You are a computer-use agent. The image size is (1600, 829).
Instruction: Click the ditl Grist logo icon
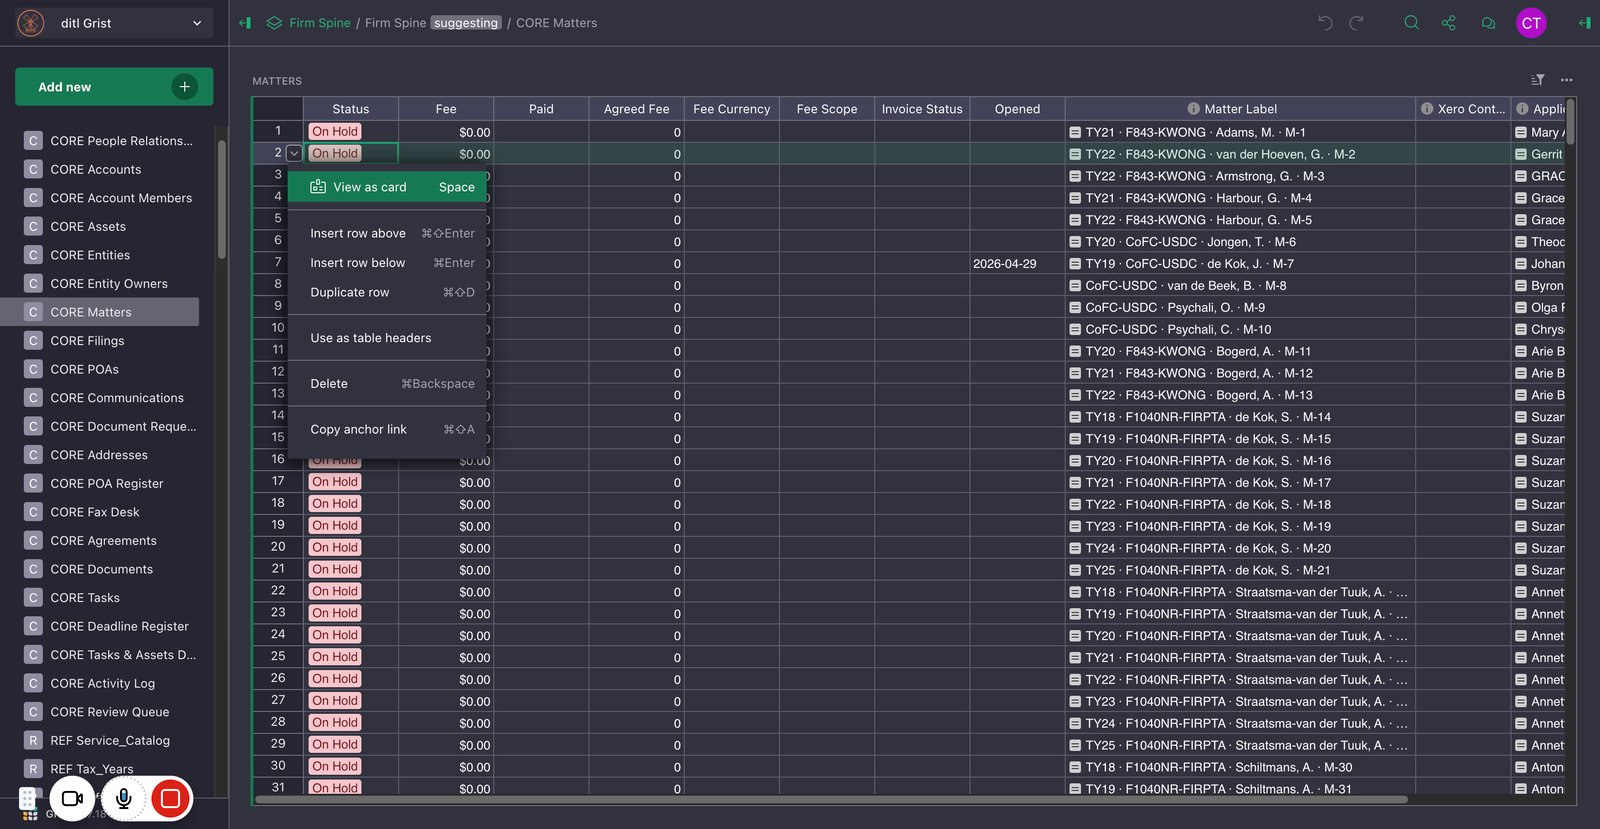click(x=31, y=23)
